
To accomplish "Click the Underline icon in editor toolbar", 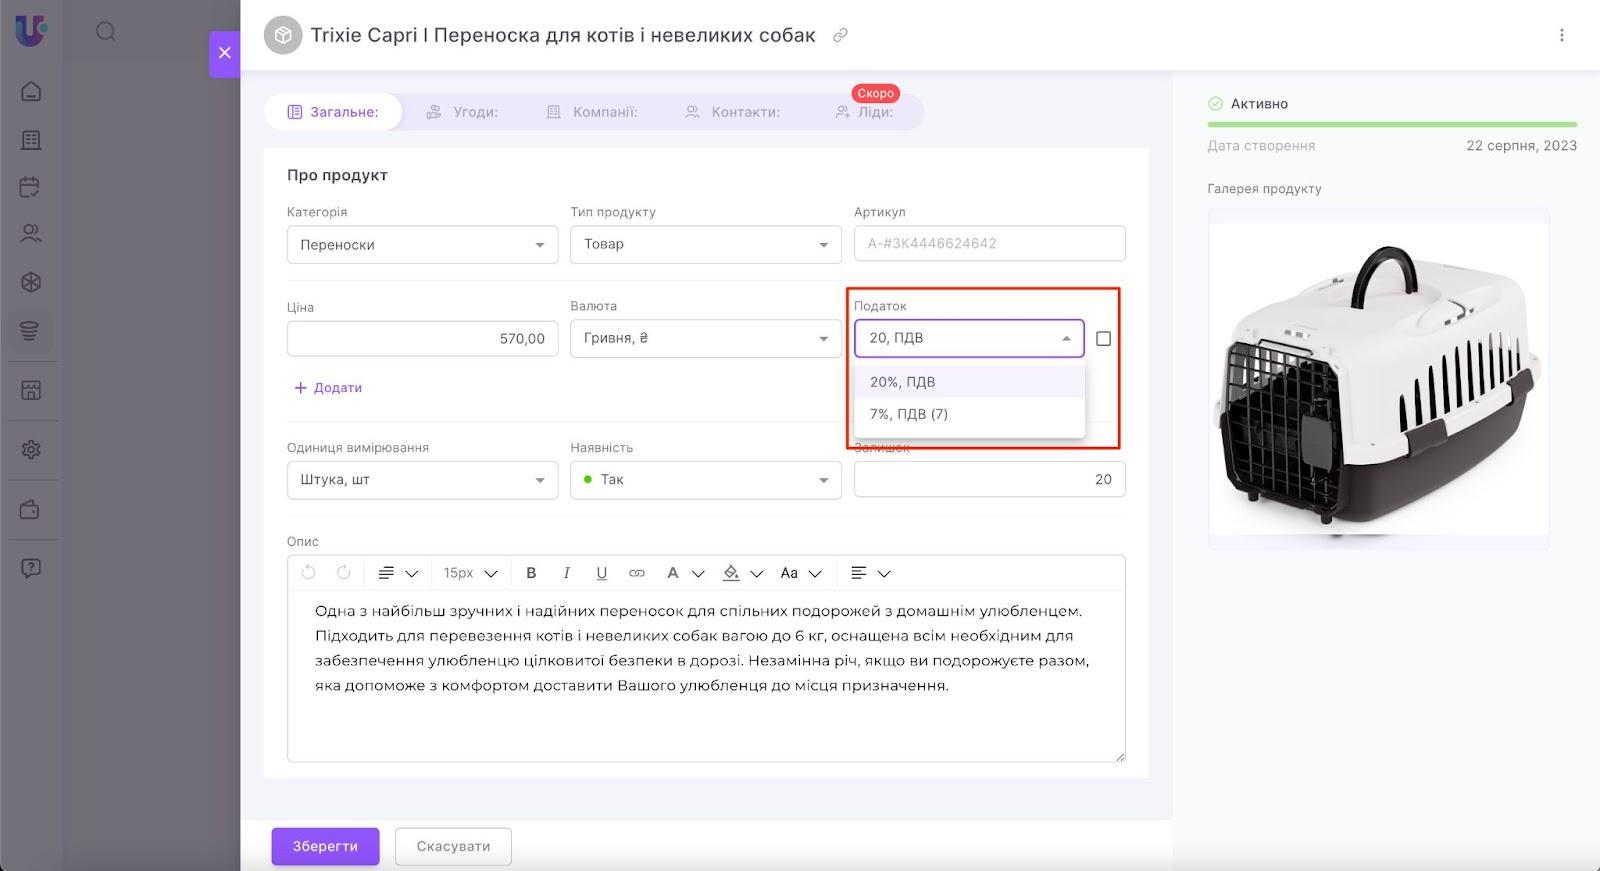I will pos(601,573).
